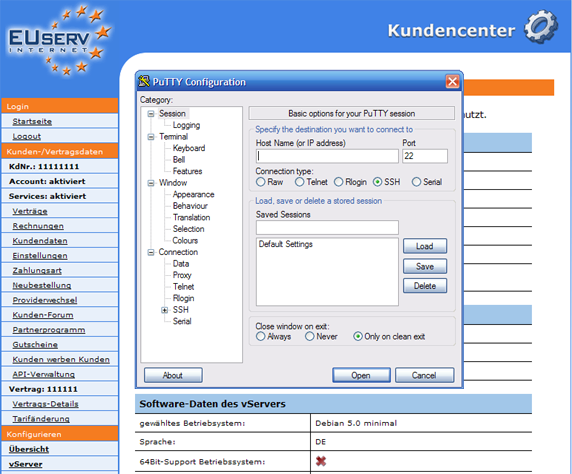Click the Kundencenter gear icon

pyautogui.click(x=541, y=27)
